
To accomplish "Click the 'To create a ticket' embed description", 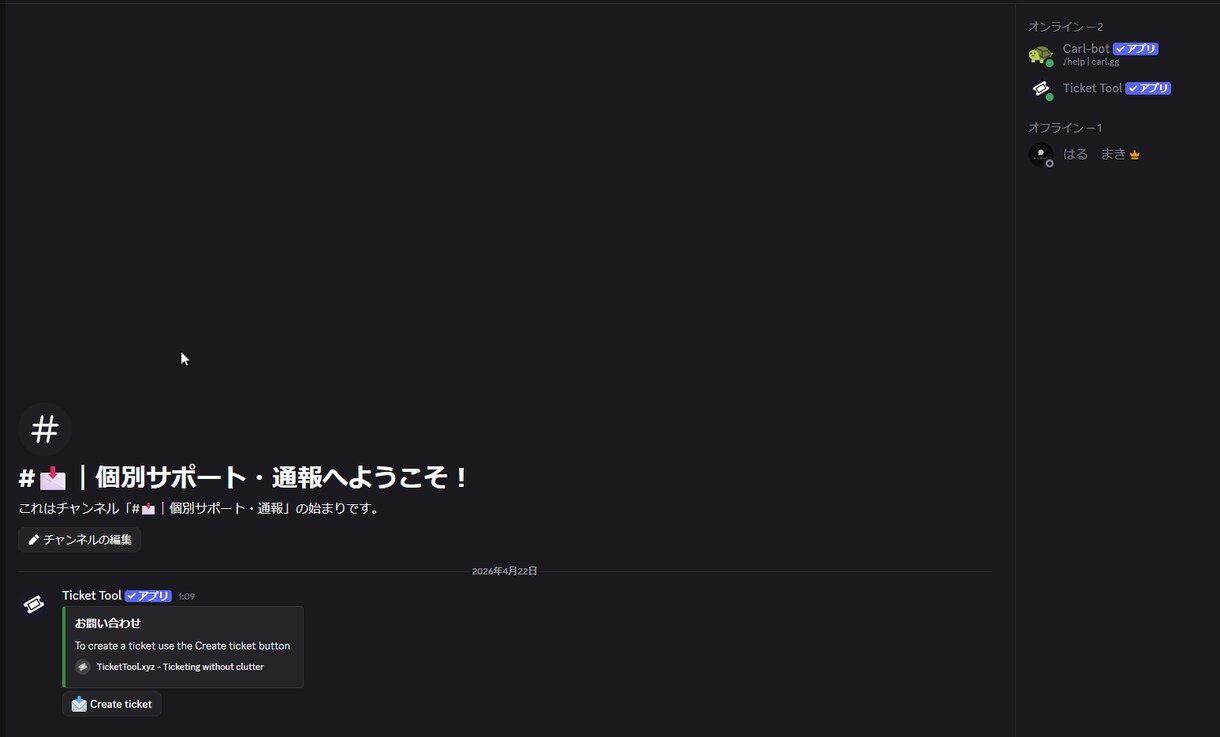I will click(x=182, y=646).
